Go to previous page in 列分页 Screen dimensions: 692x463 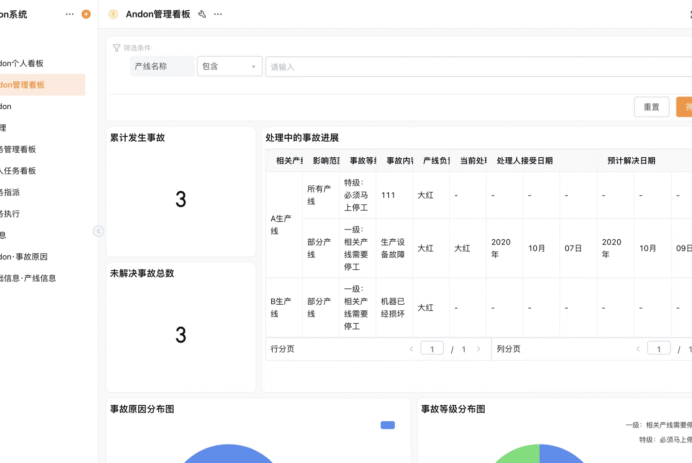pyautogui.click(x=638, y=349)
